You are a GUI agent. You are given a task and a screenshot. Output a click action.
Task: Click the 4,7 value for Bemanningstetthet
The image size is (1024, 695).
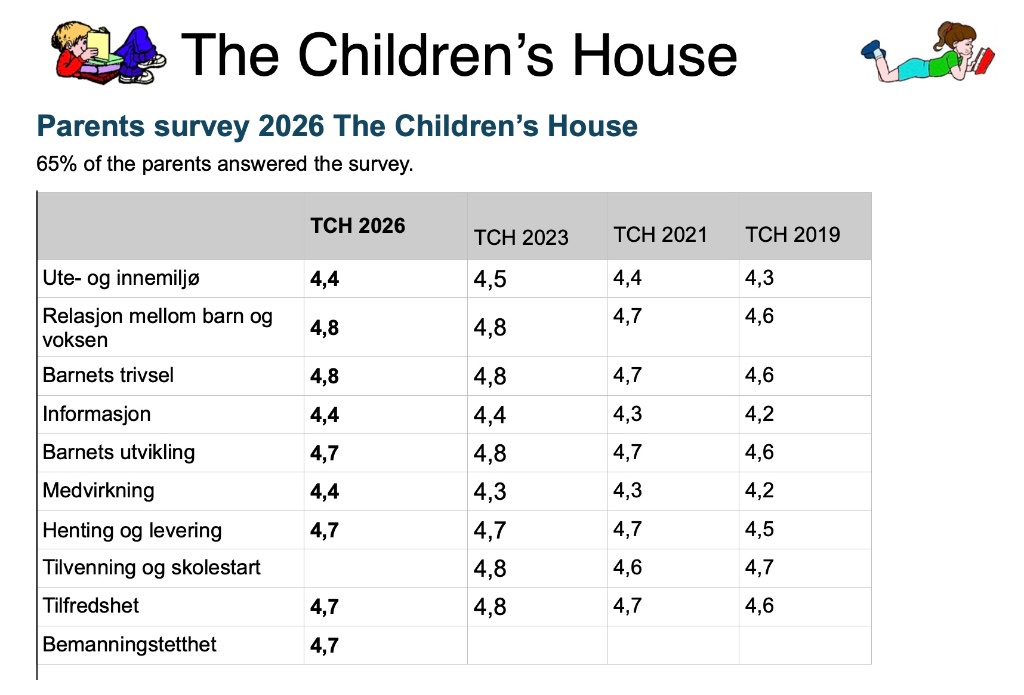pos(324,645)
